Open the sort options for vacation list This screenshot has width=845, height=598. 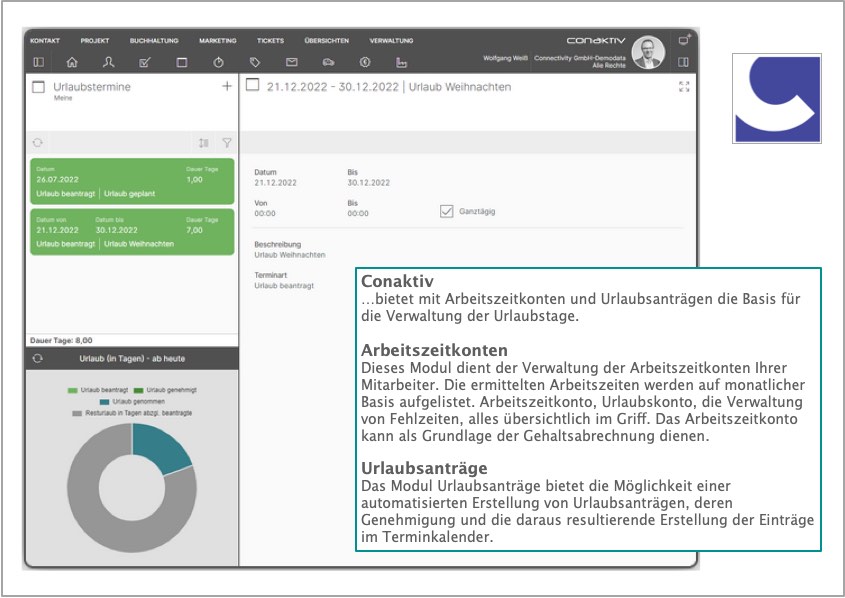tap(204, 143)
